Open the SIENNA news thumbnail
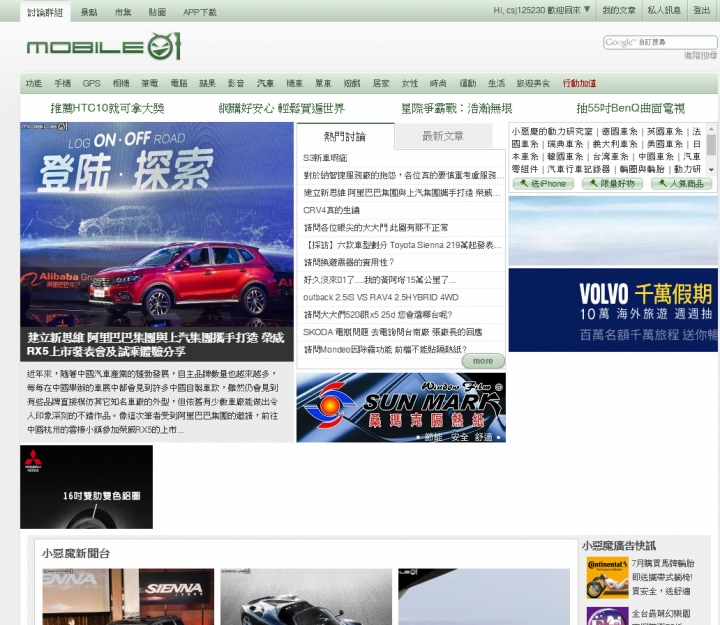This screenshot has height=625, width=720. pos(128,597)
